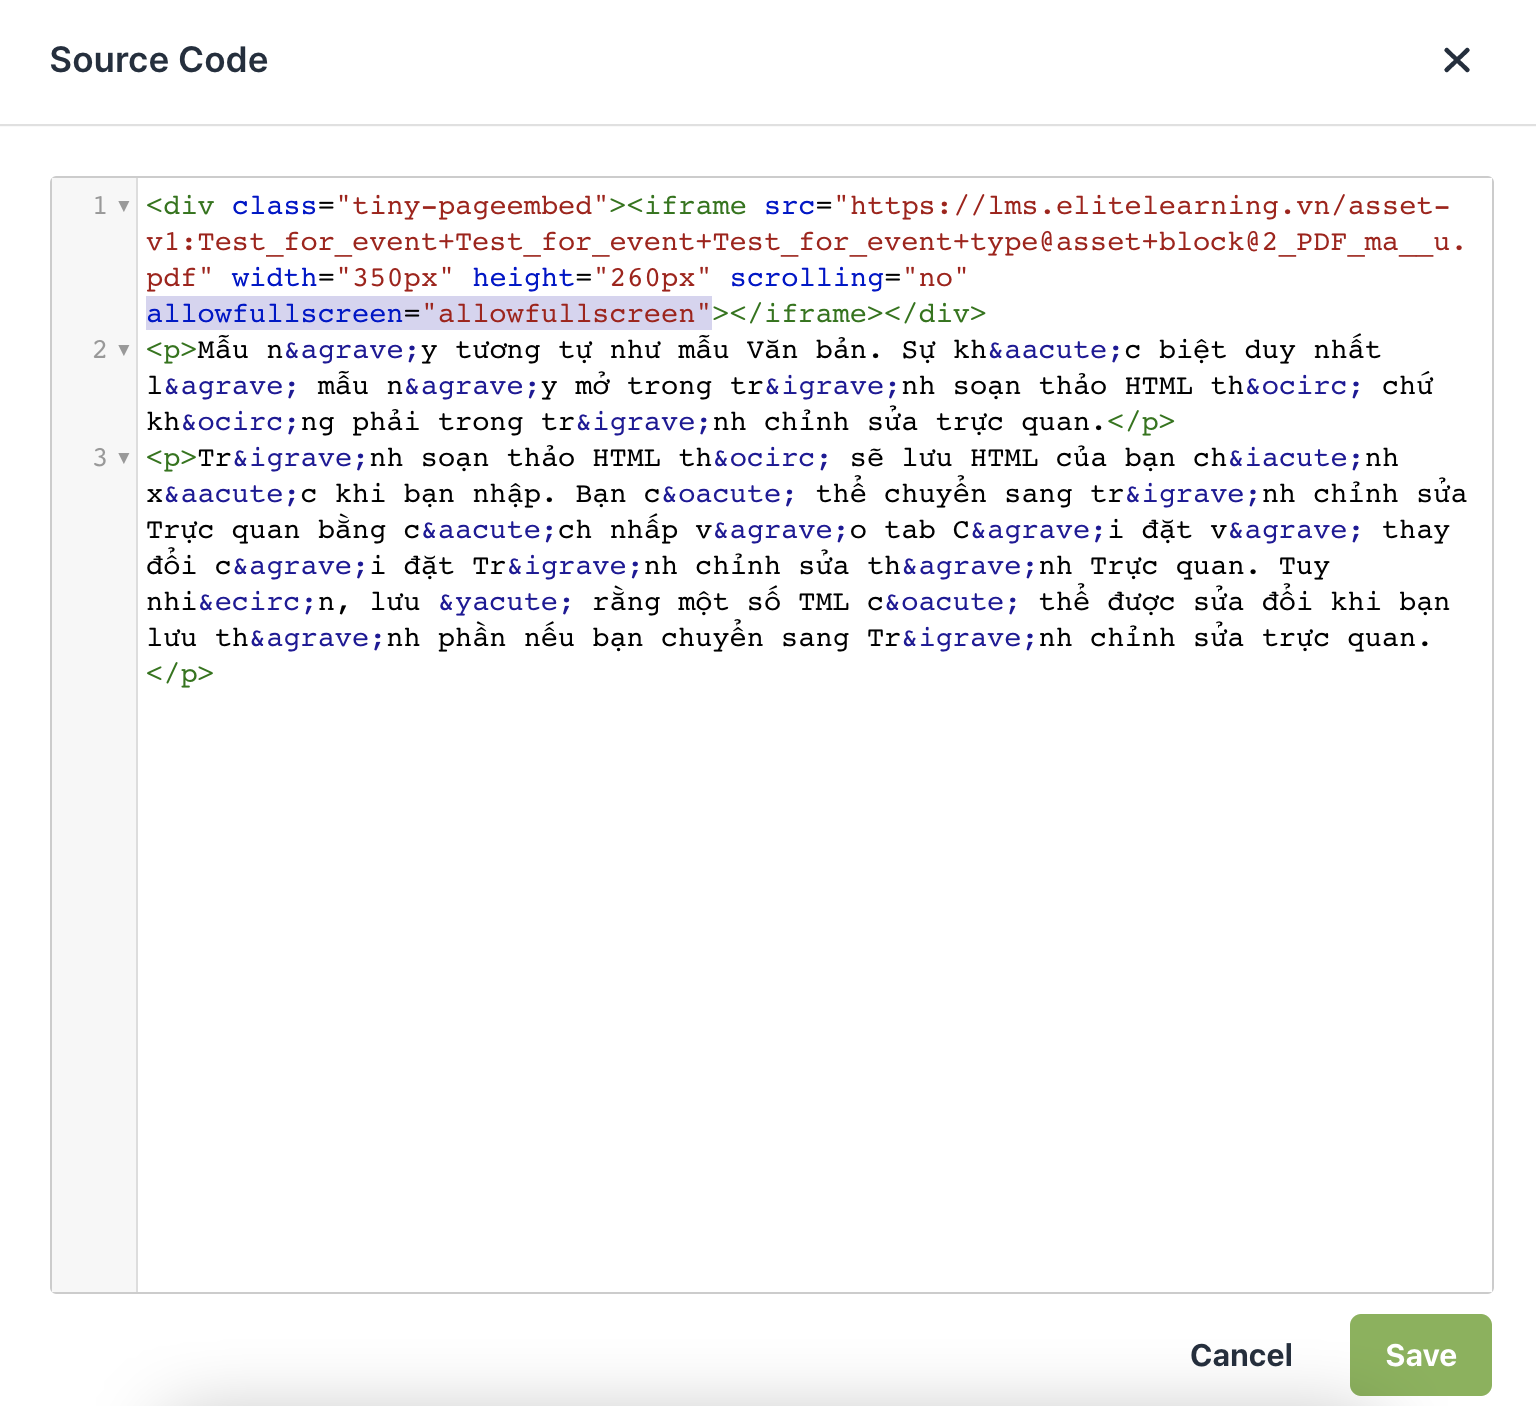Click the scrolling "no" attribute value
Viewport: 1536px width, 1406px height.
click(x=935, y=278)
